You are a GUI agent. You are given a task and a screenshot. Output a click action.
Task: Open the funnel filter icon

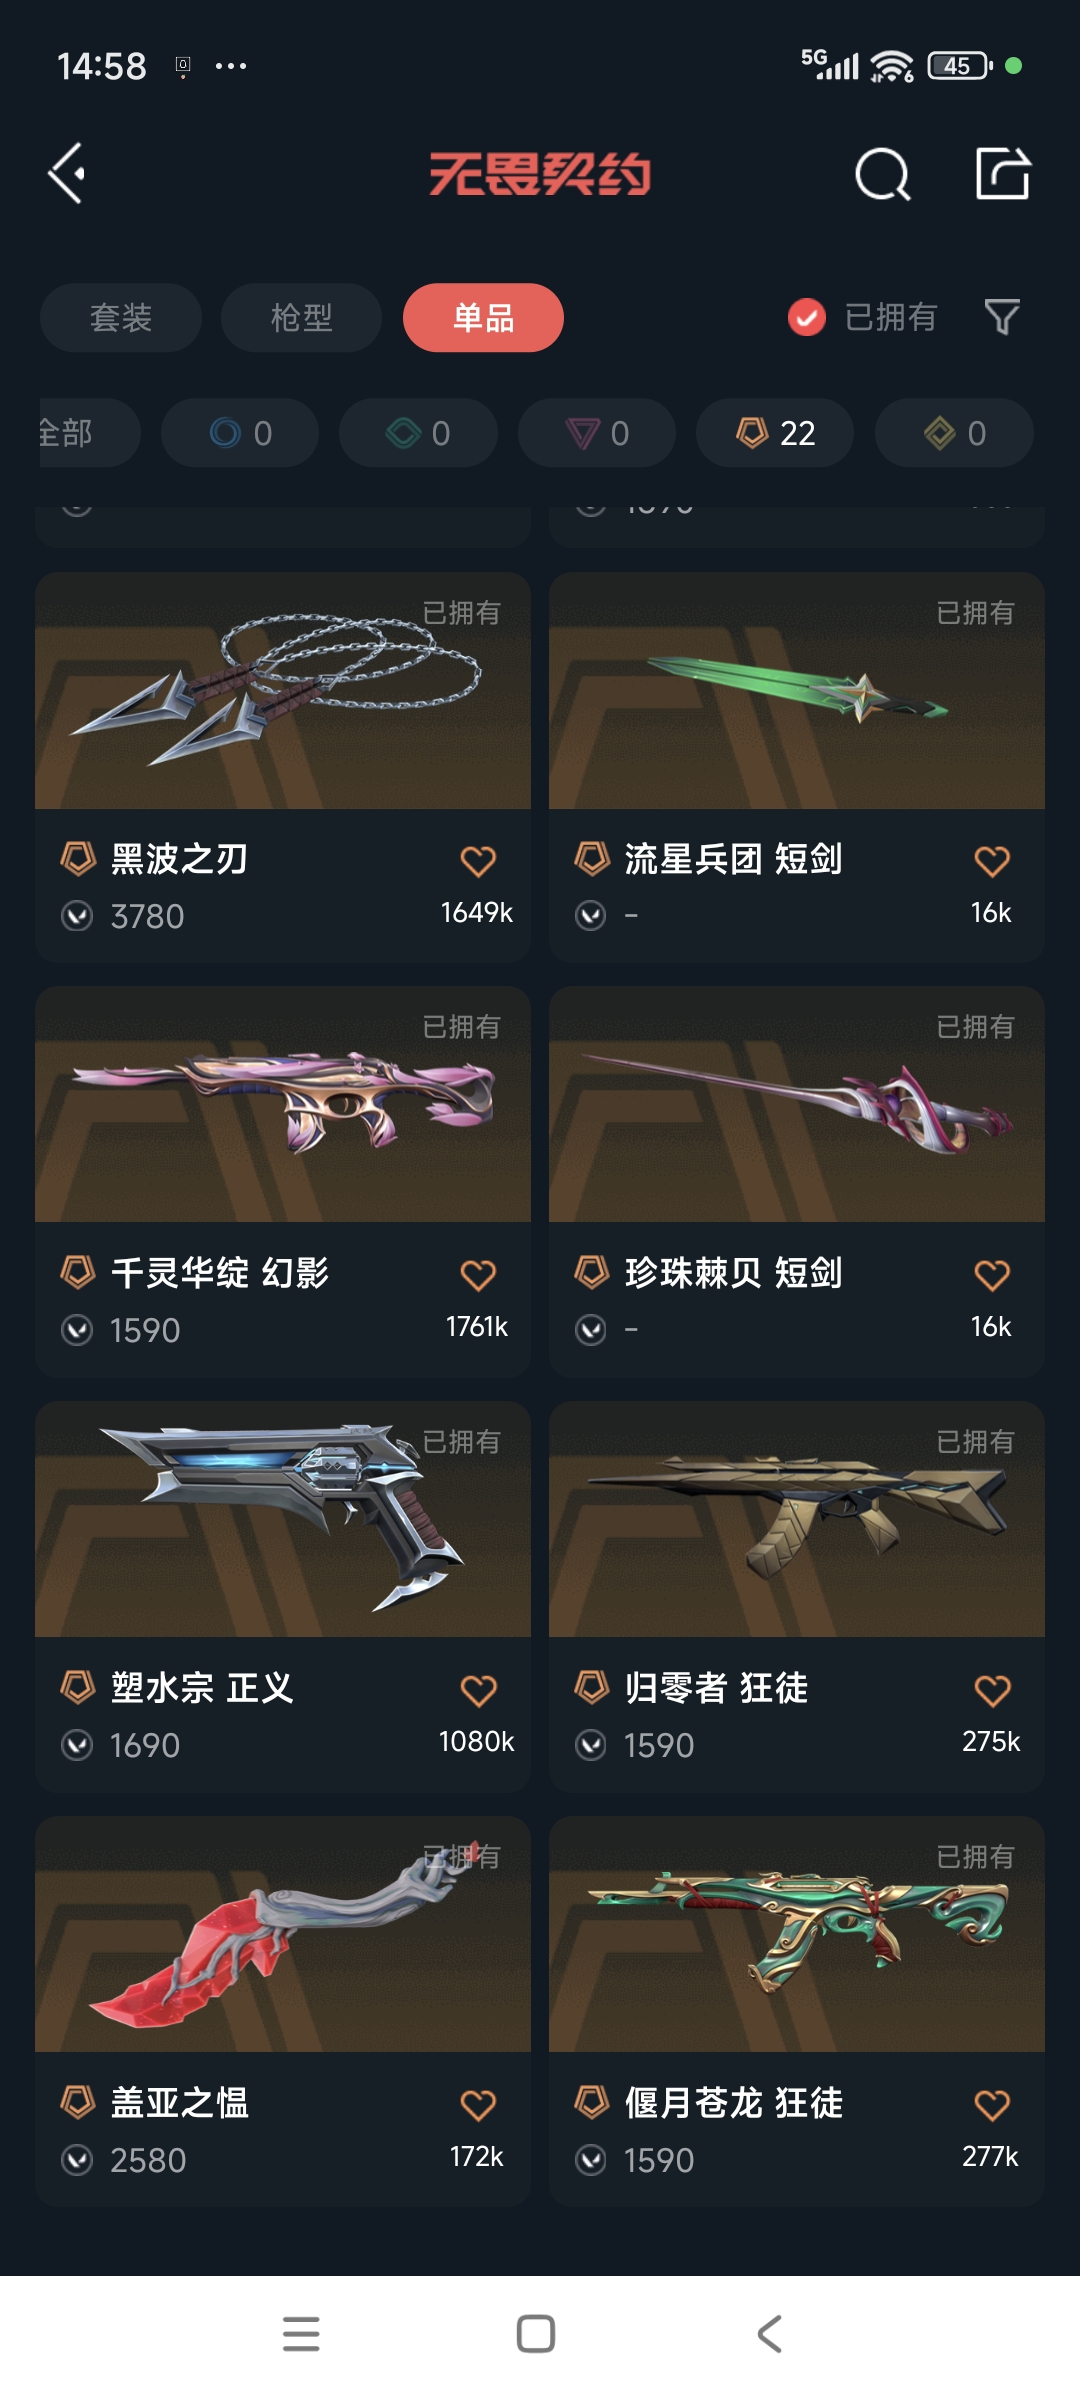(x=1002, y=317)
